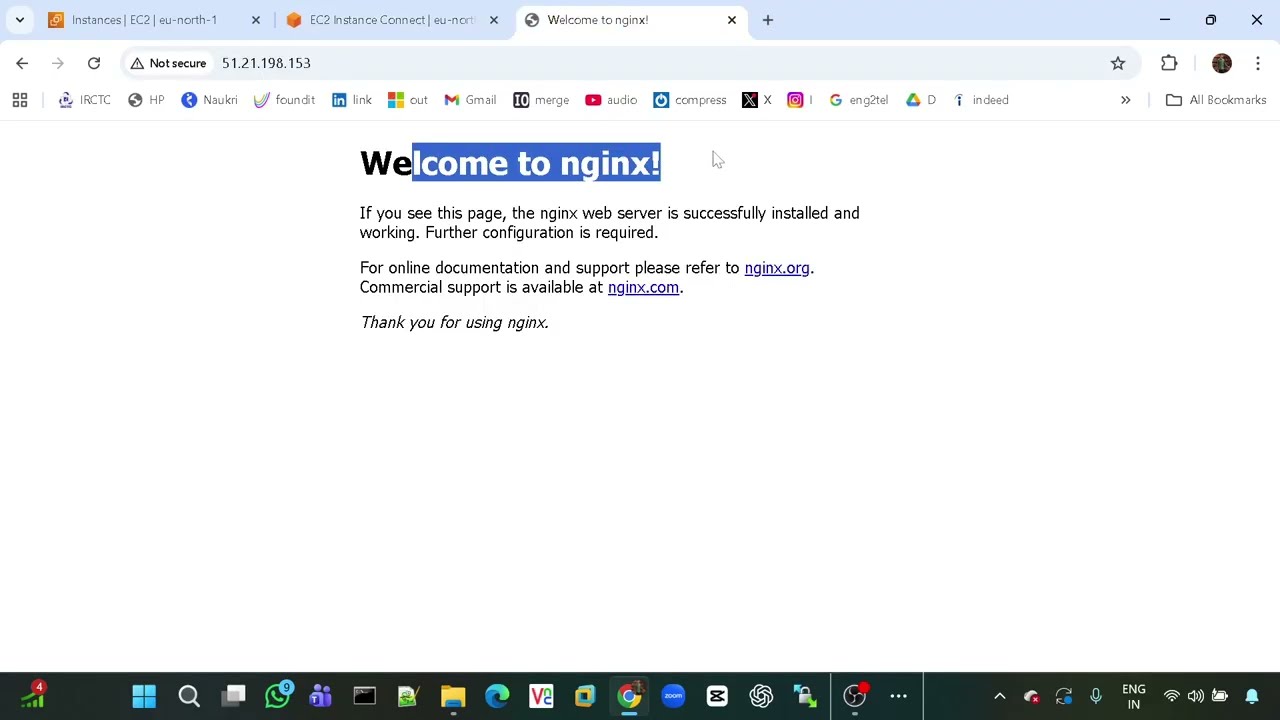This screenshot has height=720, width=1280.
Task: Open the HP bookmark
Action: click(x=146, y=100)
